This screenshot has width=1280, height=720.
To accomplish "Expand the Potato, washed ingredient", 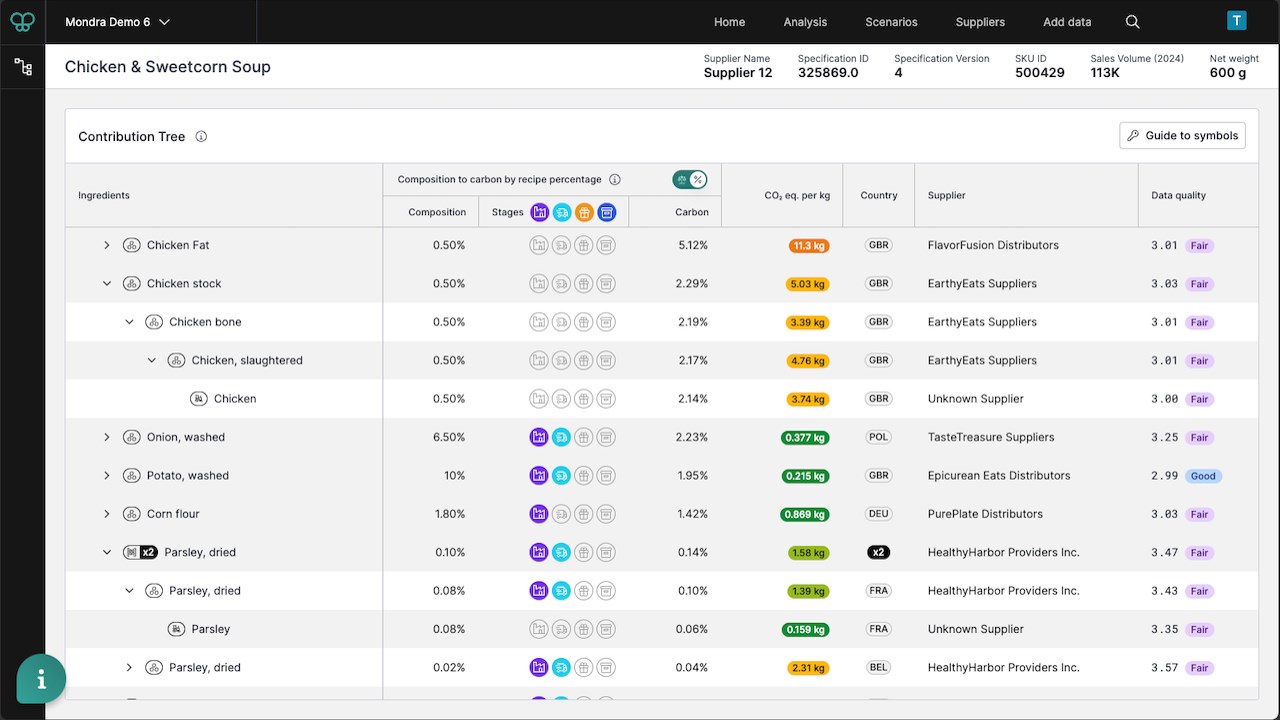I will [107, 476].
